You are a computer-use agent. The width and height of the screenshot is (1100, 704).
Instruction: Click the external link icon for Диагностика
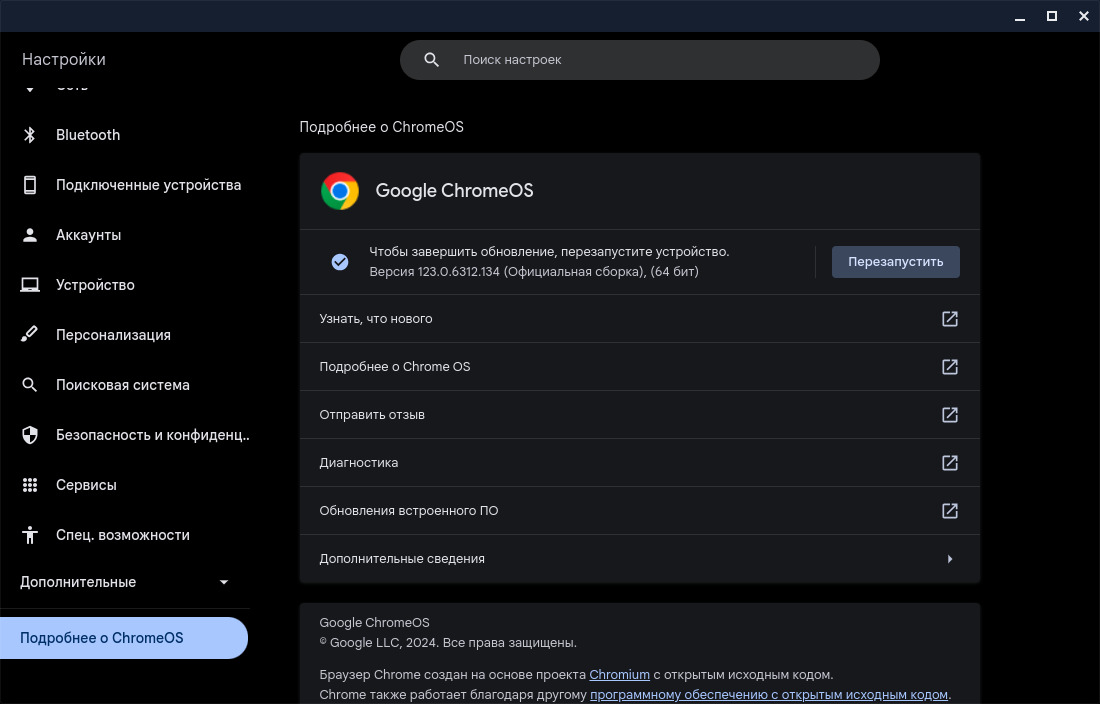(x=949, y=463)
